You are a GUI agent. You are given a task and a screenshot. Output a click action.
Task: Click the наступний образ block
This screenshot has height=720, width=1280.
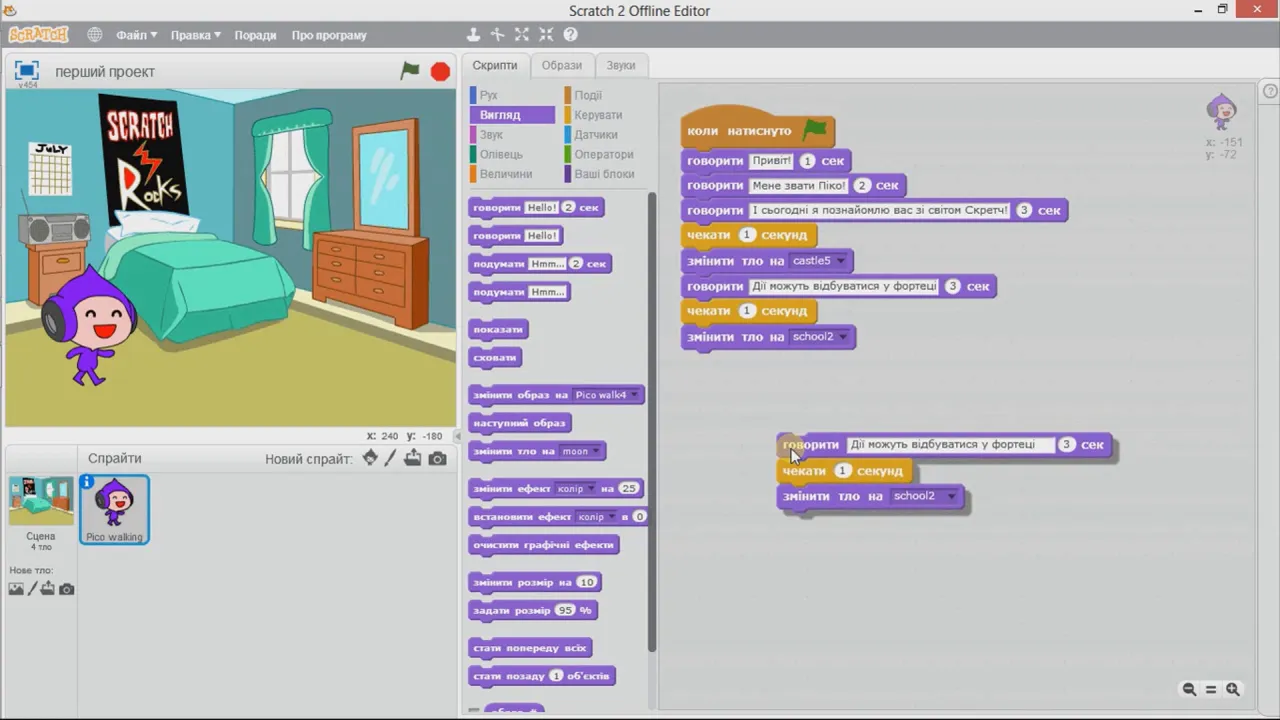tap(520, 423)
